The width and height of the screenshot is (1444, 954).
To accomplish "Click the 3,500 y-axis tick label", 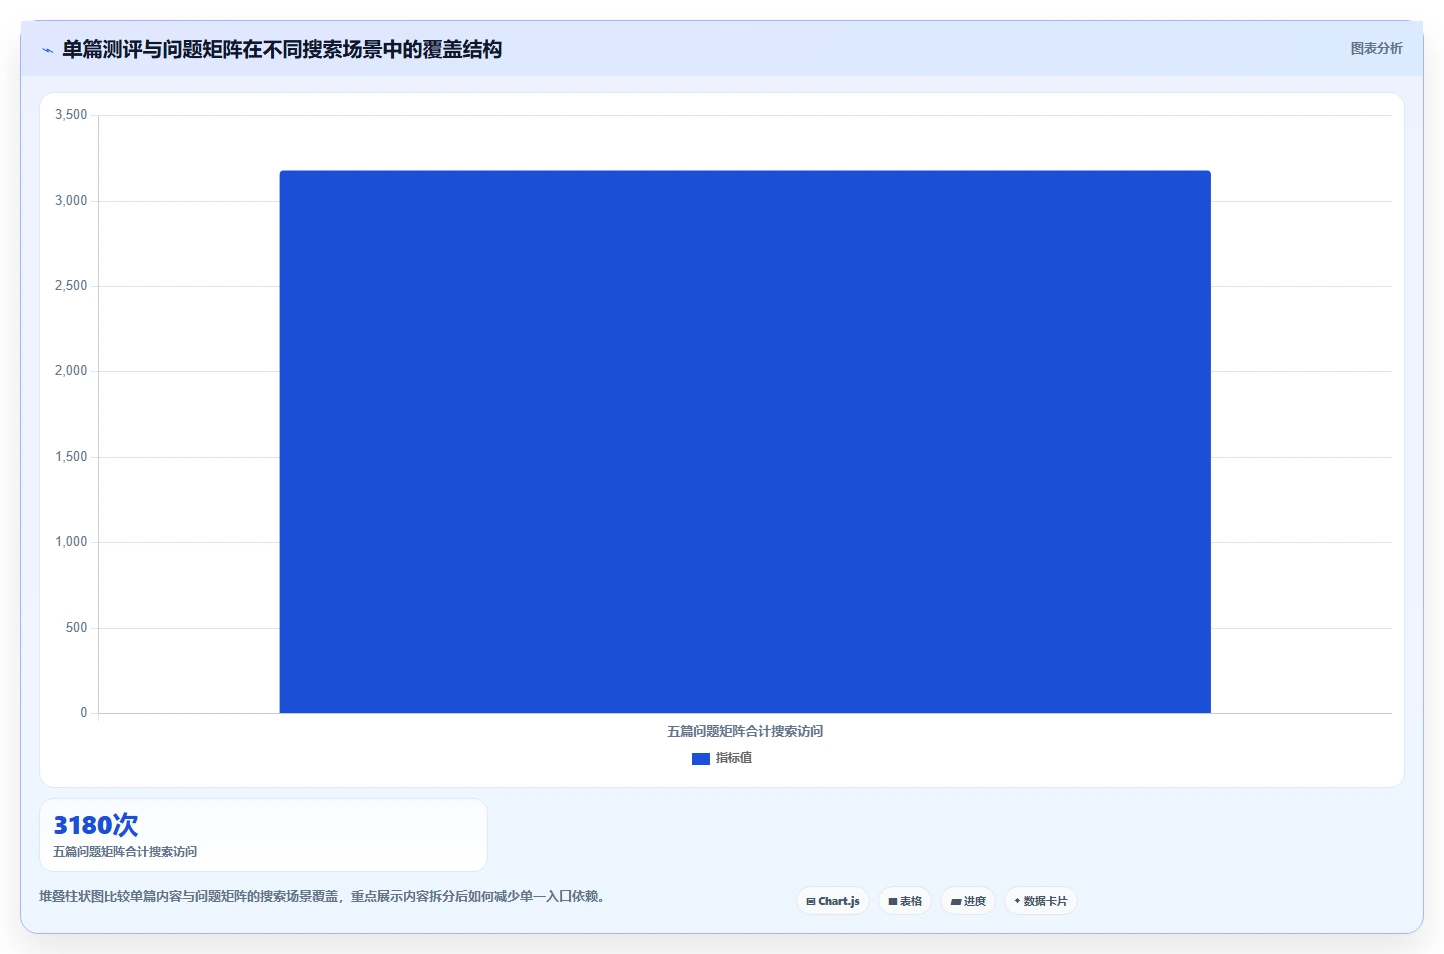I will click(x=71, y=115).
